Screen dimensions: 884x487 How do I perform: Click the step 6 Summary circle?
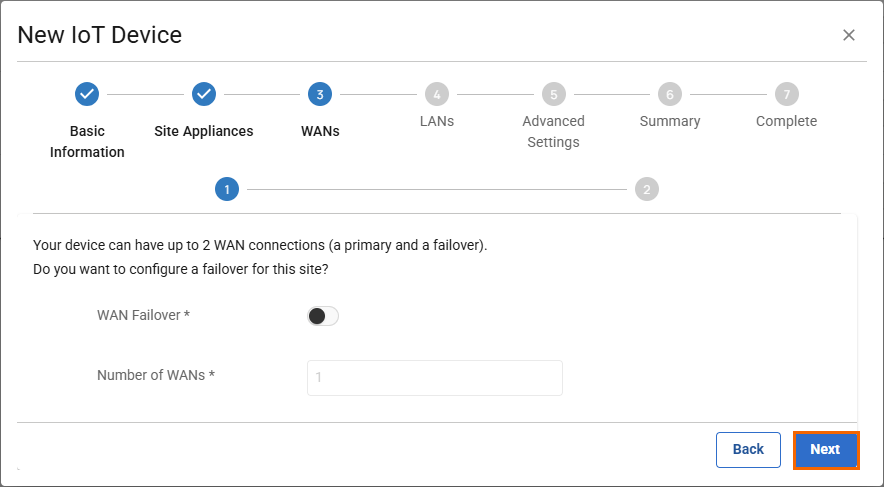point(670,94)
